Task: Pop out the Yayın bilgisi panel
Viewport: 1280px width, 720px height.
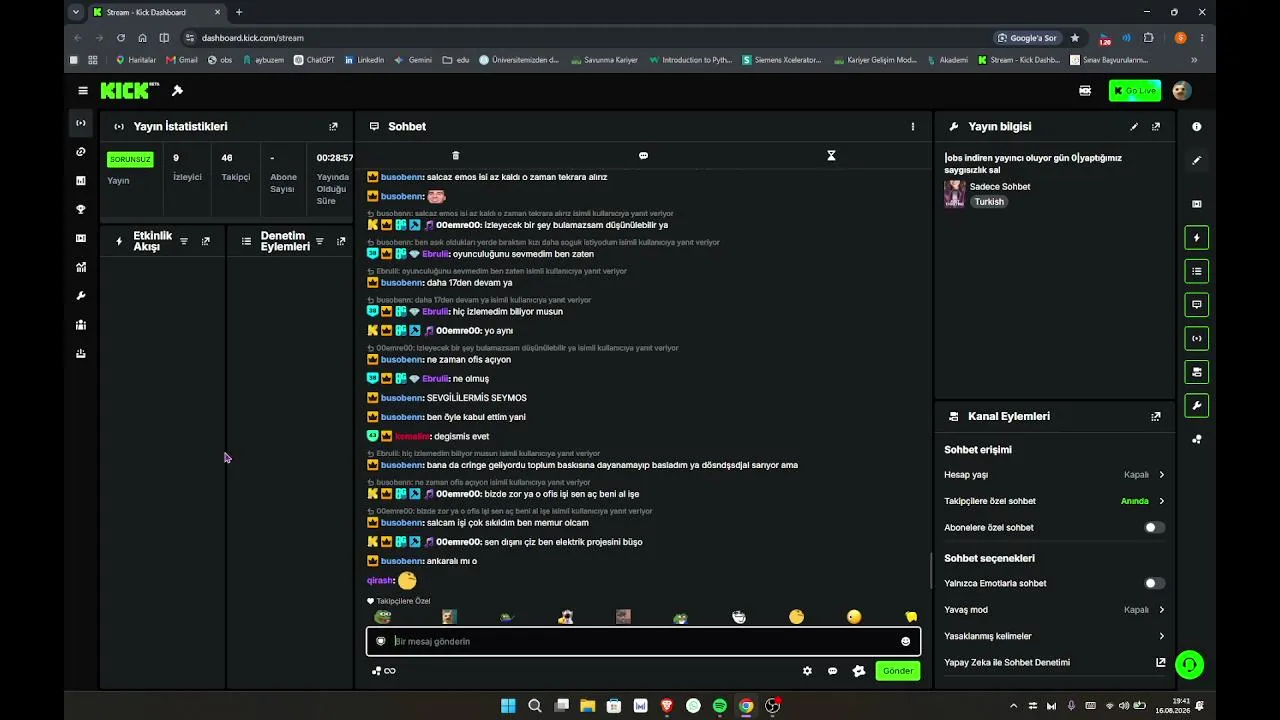Action: [x=1156, y=127]
